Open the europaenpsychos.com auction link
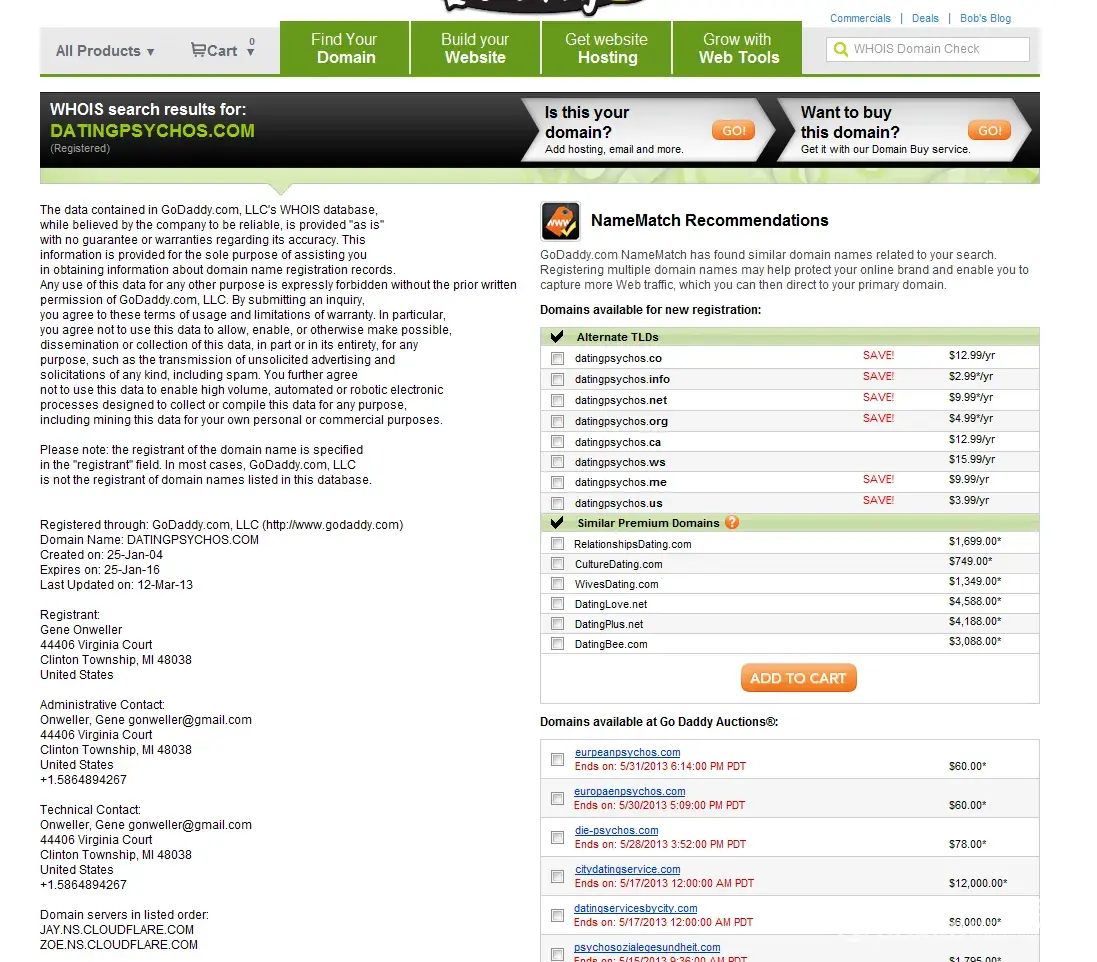 pos(630,791)
